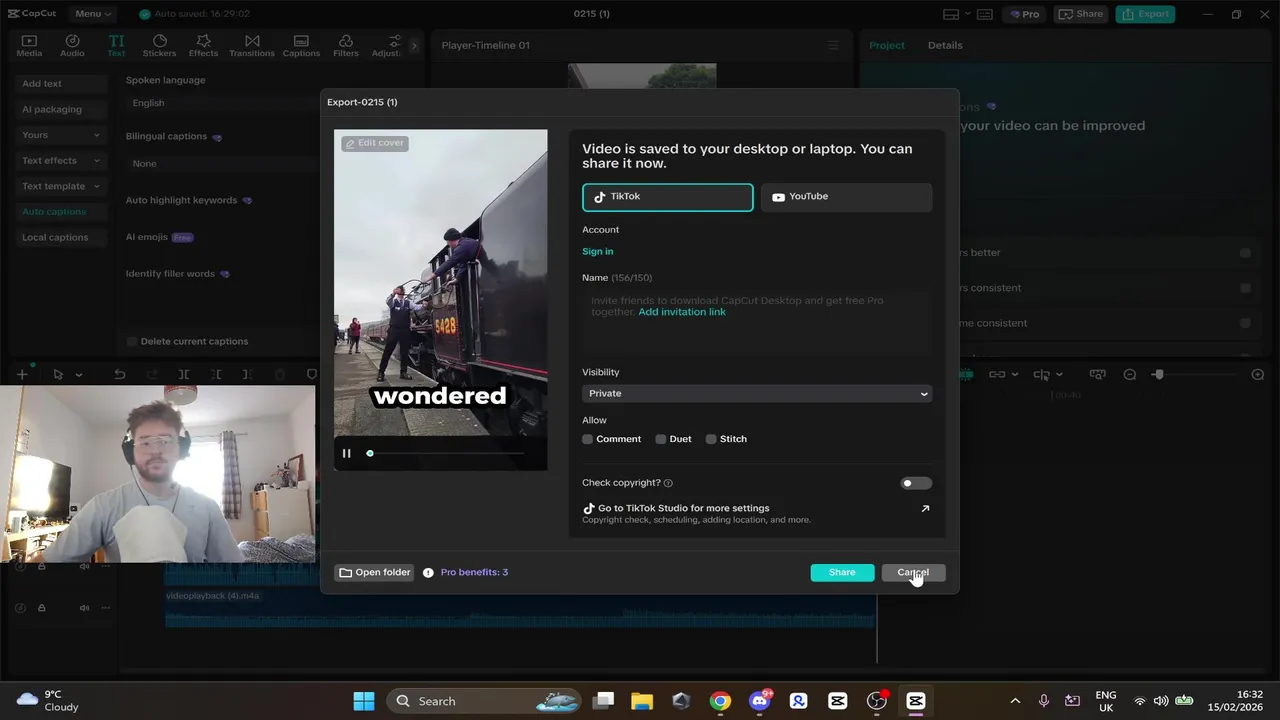
Task: Tick the checkbox on row ending 'me consistent'
Action: point(1245,323)
